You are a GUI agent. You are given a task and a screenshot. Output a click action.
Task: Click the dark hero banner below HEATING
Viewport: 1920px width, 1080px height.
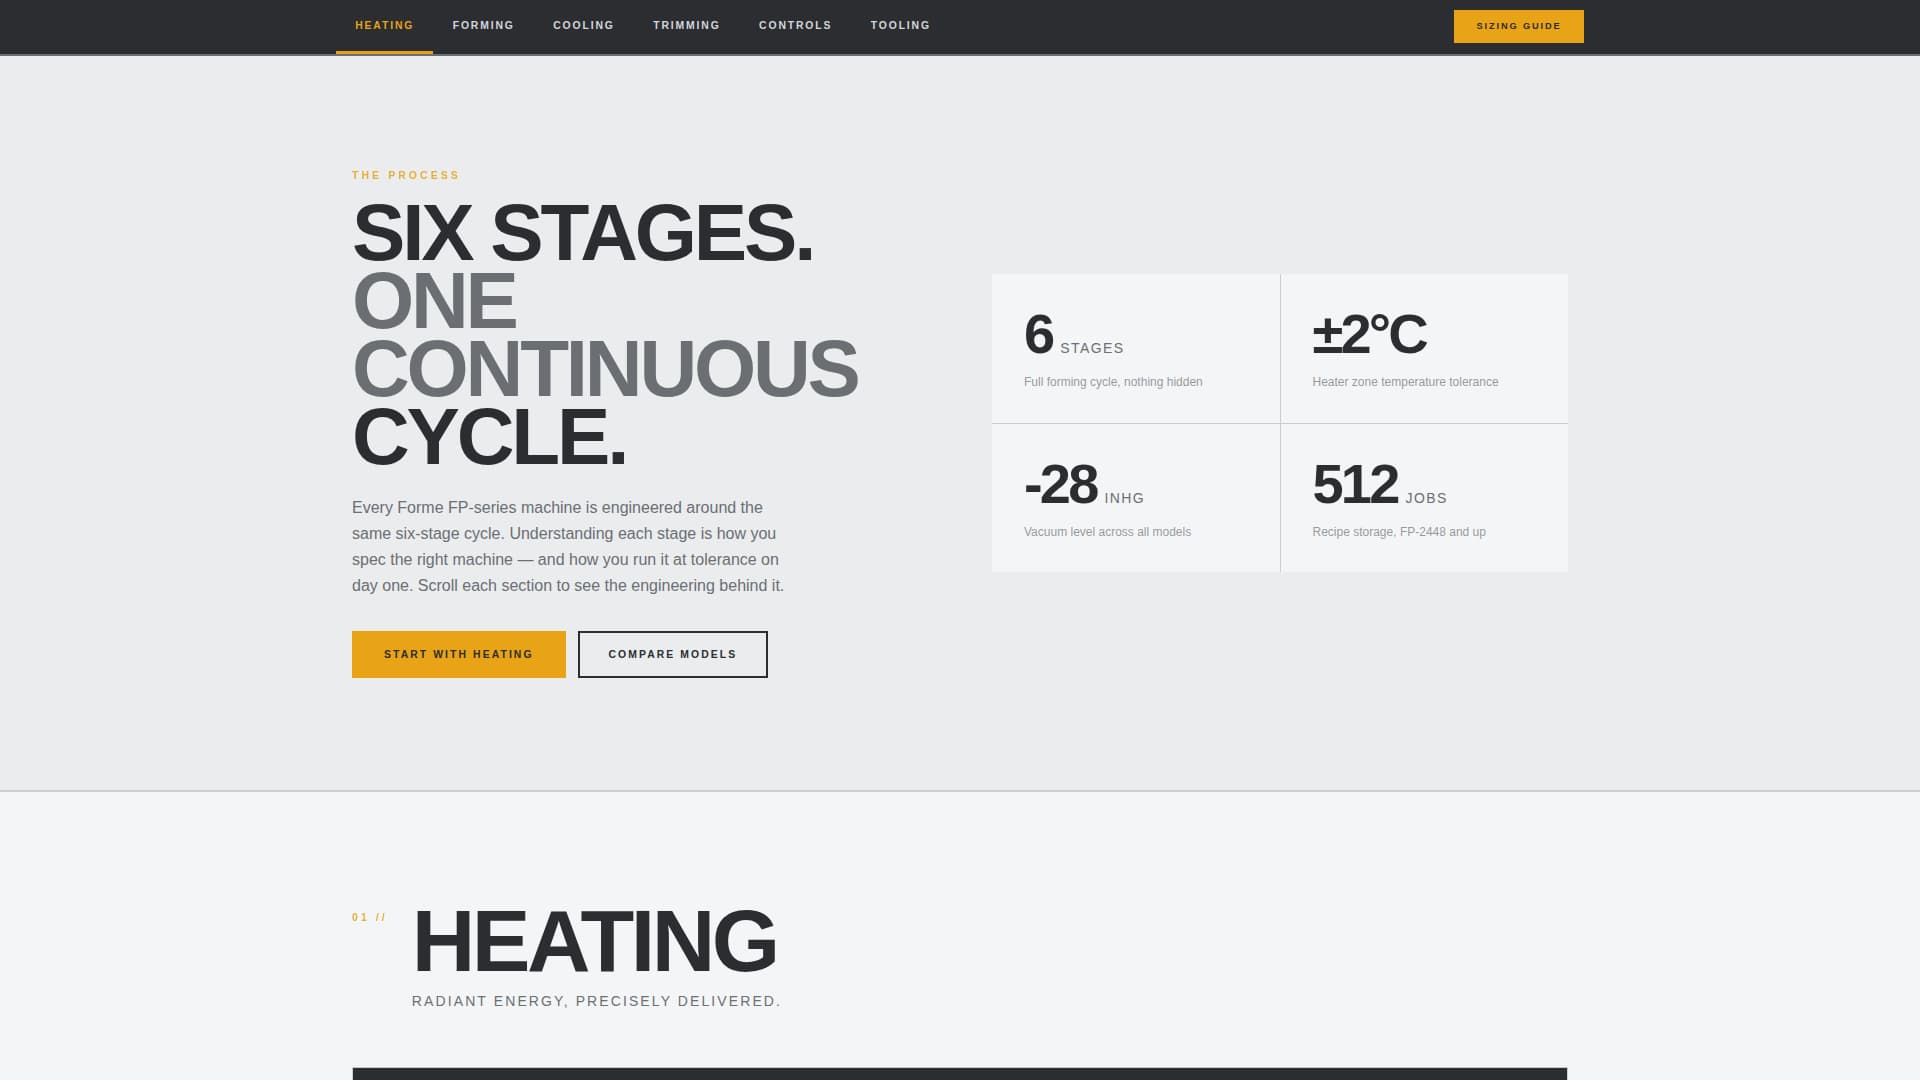tap(960, 1074)
